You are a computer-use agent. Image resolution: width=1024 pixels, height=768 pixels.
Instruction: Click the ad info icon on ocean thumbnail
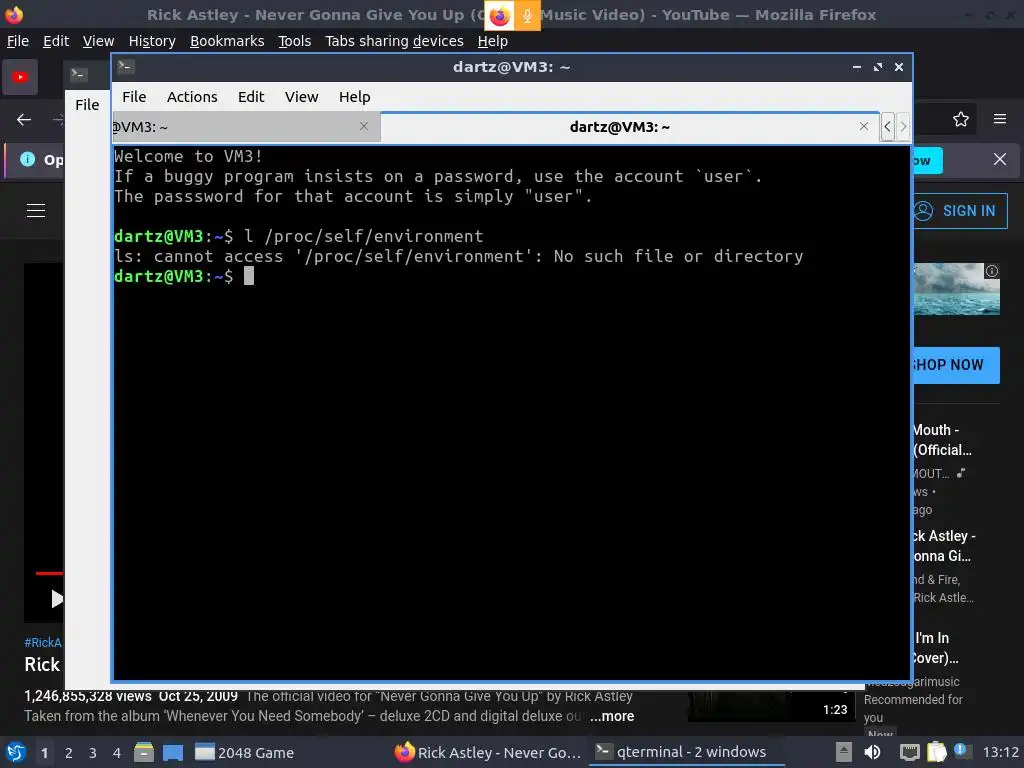991,271
